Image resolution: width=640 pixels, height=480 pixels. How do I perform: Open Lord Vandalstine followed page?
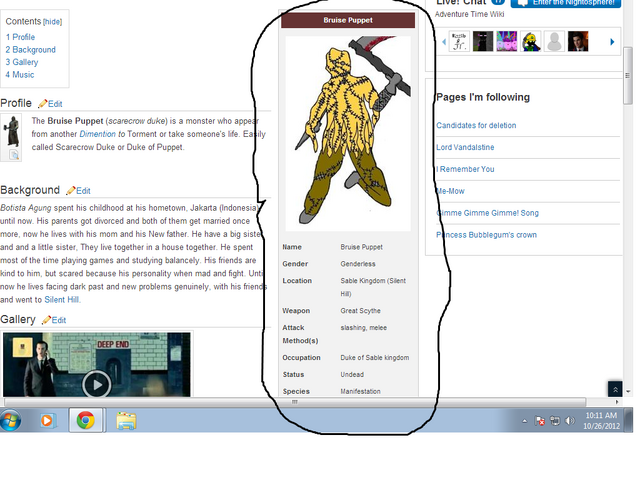(x=465, y=147)
